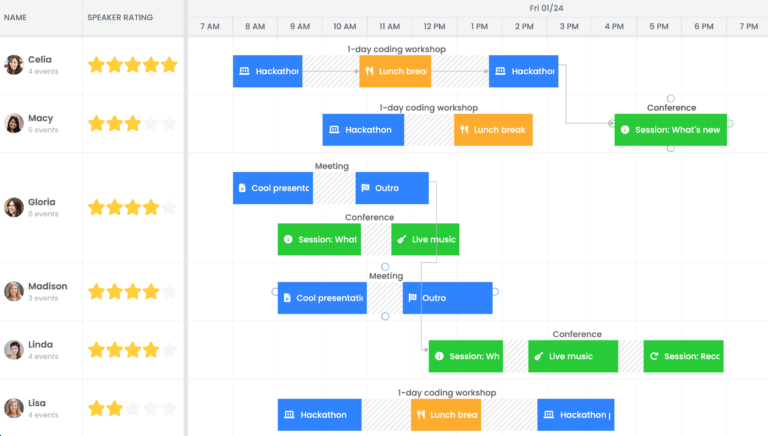Viewport: 768px width, 436px height.
Task: Click info icon in Linda's Session: Wh event
Action: [439, 356]
